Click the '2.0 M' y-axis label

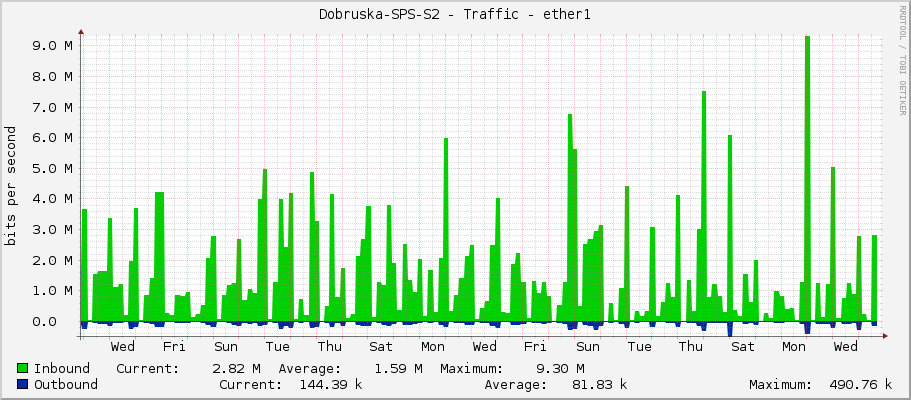tap(53, 260)
